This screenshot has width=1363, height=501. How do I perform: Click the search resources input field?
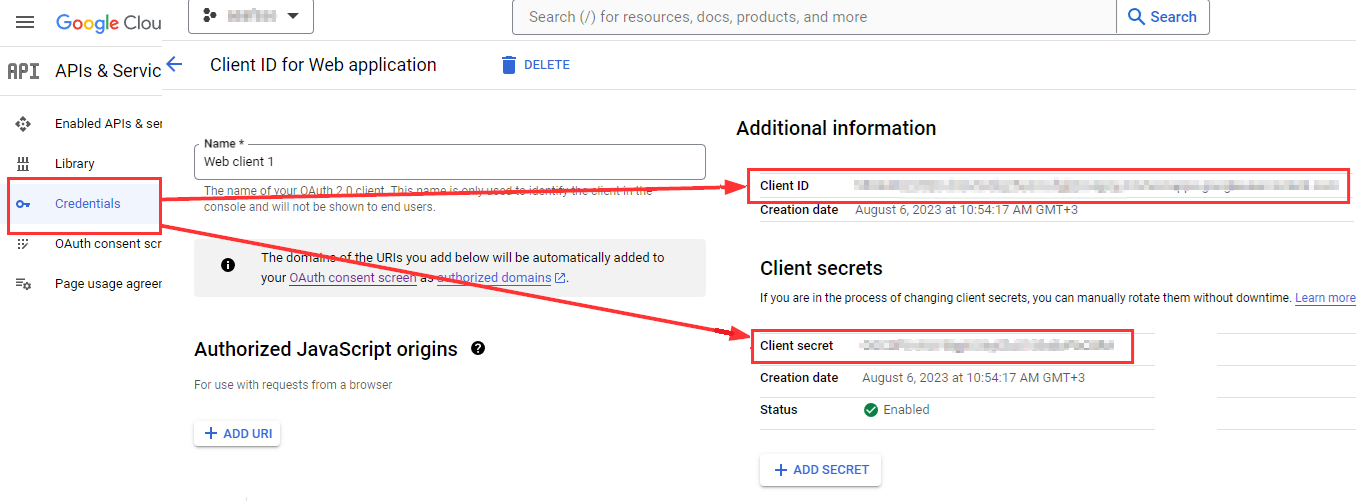(814, 17)
